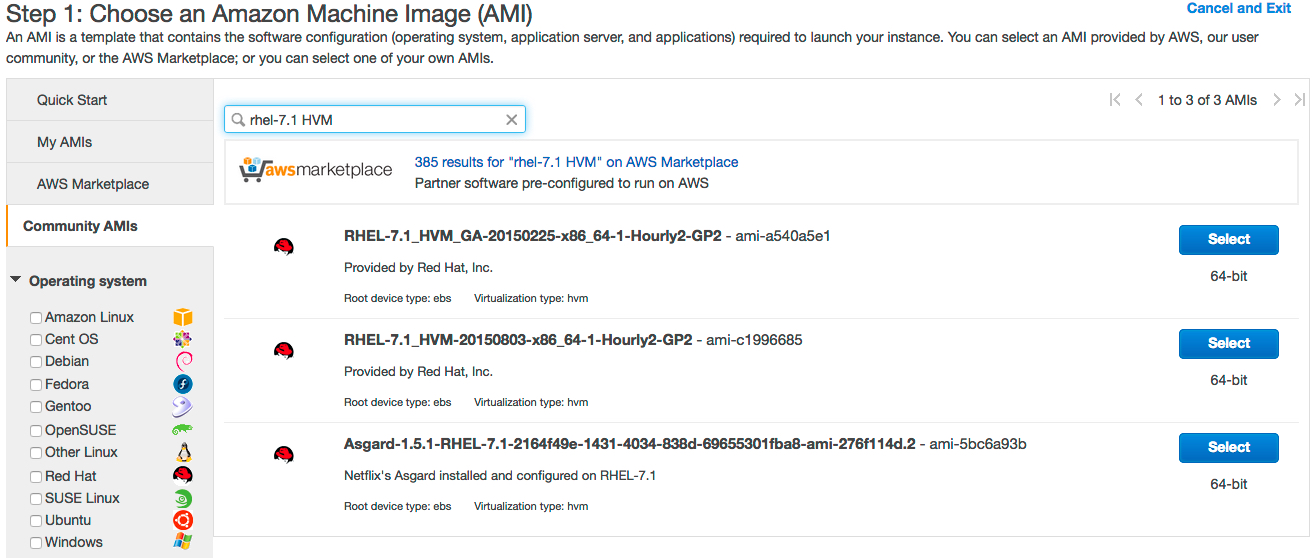Click the Ubuntu logo icon
Viewport: 1316px width, 558px height.
(x=182, y=520)
